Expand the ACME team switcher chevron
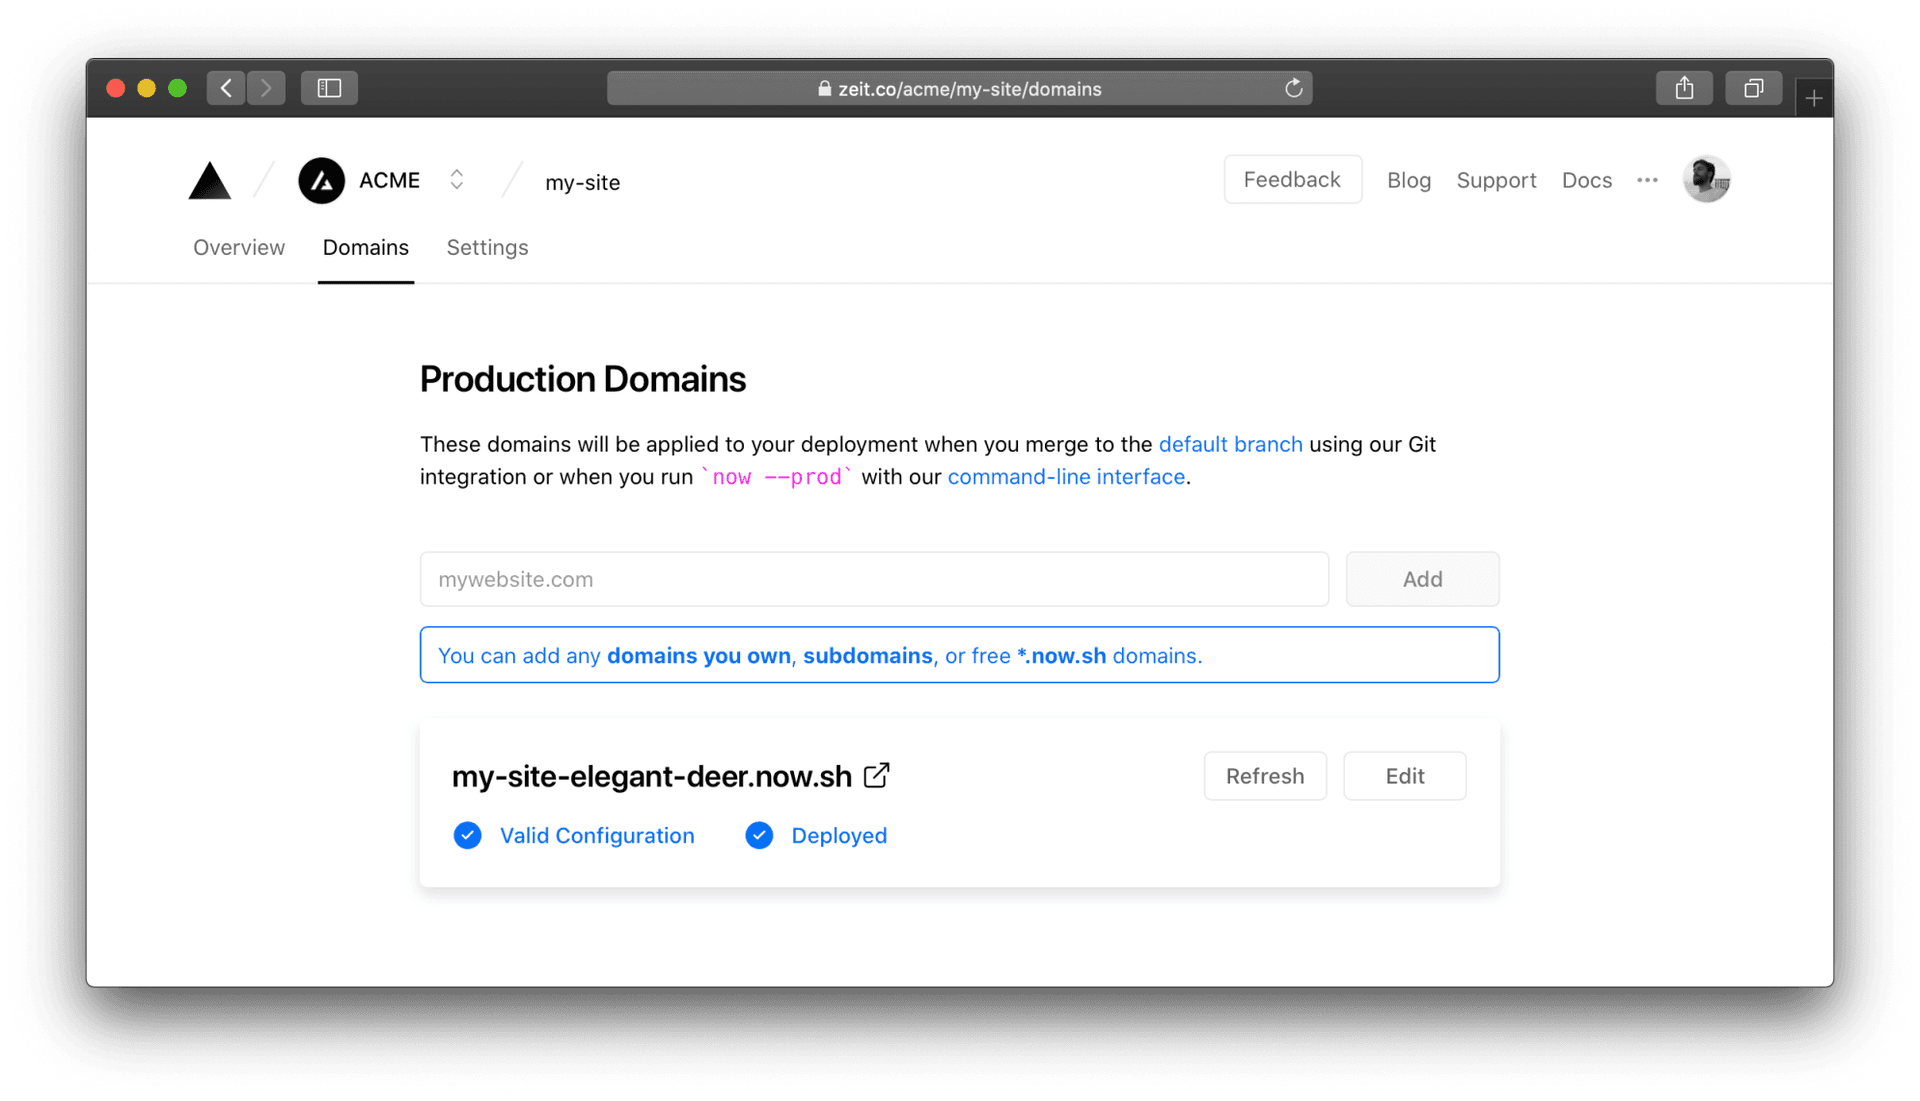Image resolution: width=1920 pixels, height=1101 pixels. 456,180
